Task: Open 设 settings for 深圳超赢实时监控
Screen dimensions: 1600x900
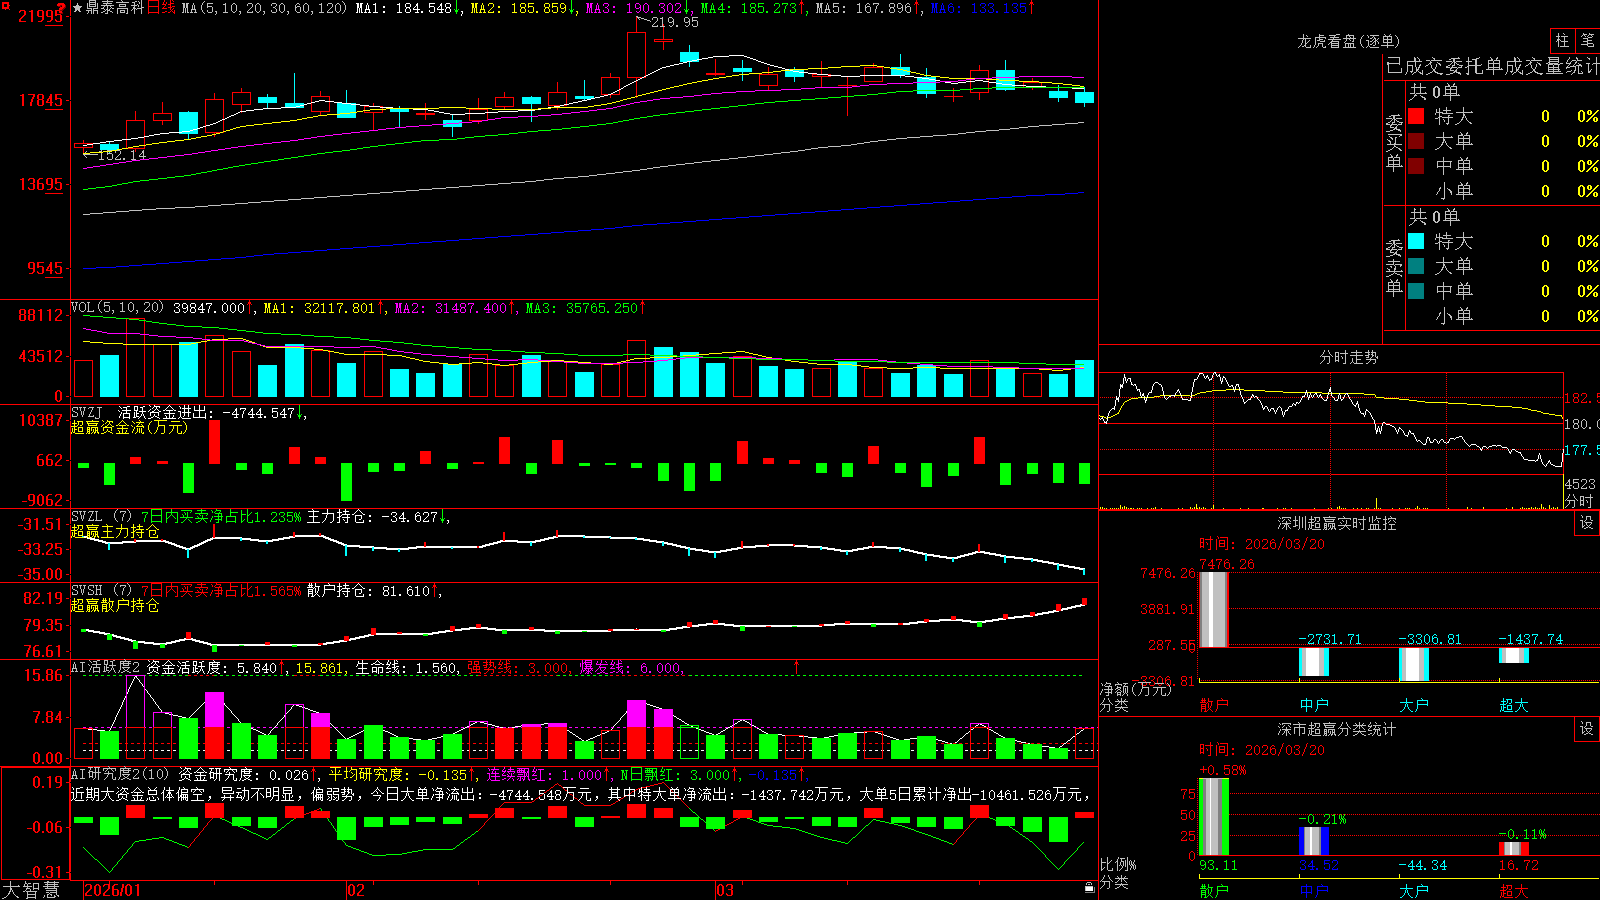Action: pos(1587,523)
